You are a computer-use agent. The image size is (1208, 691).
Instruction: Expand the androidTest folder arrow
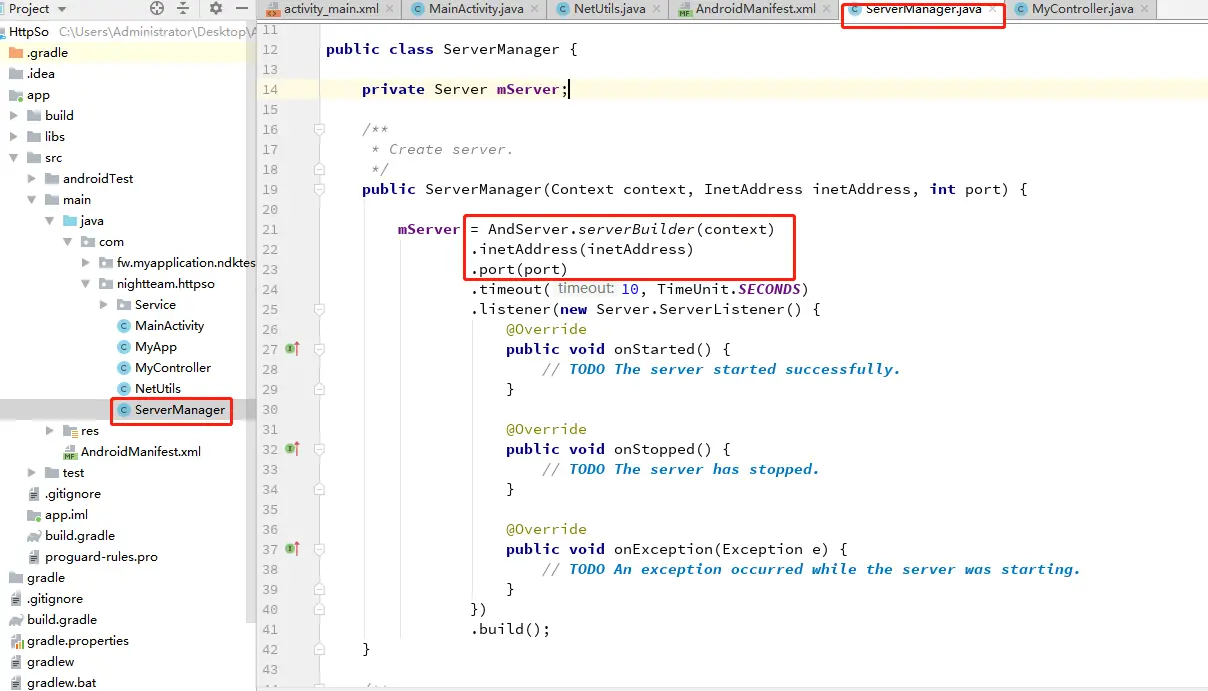click(32, 179)
